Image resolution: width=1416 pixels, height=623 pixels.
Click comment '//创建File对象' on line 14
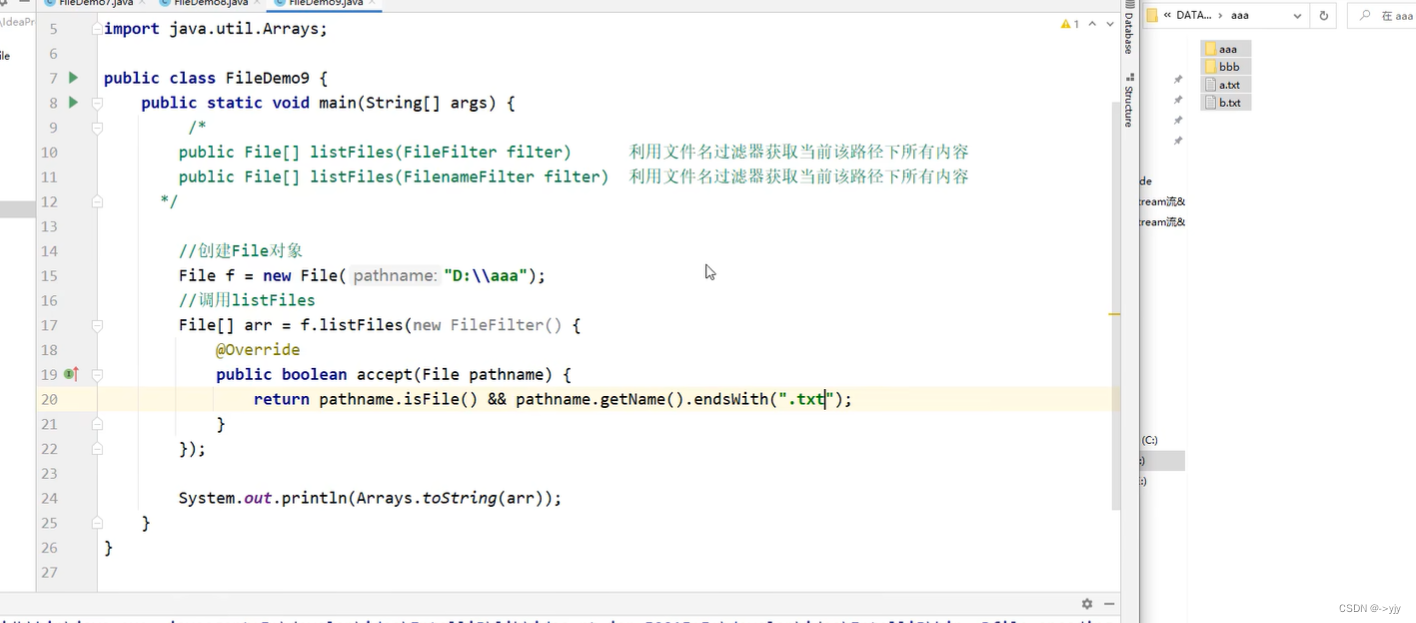point(240,251)
